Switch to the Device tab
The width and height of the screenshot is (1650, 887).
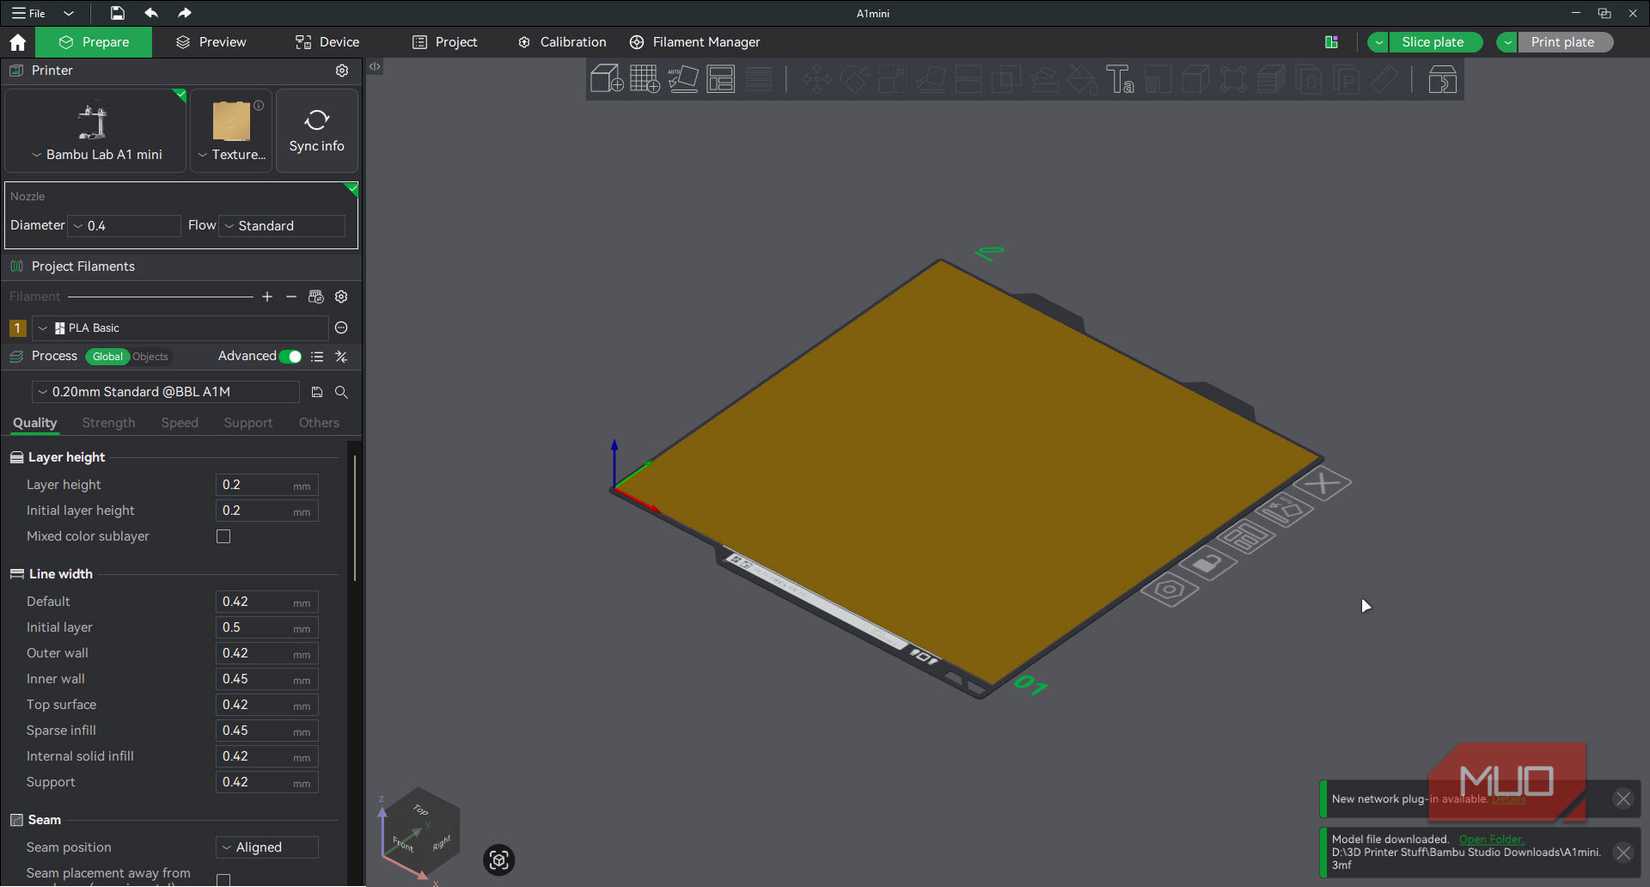pos(327,42)
